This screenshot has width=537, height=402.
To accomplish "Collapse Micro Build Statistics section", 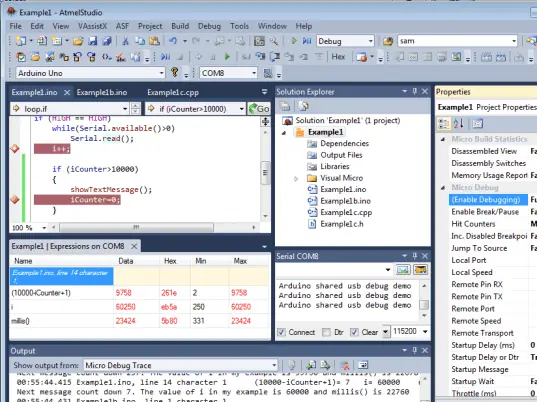I will (443, 139).
